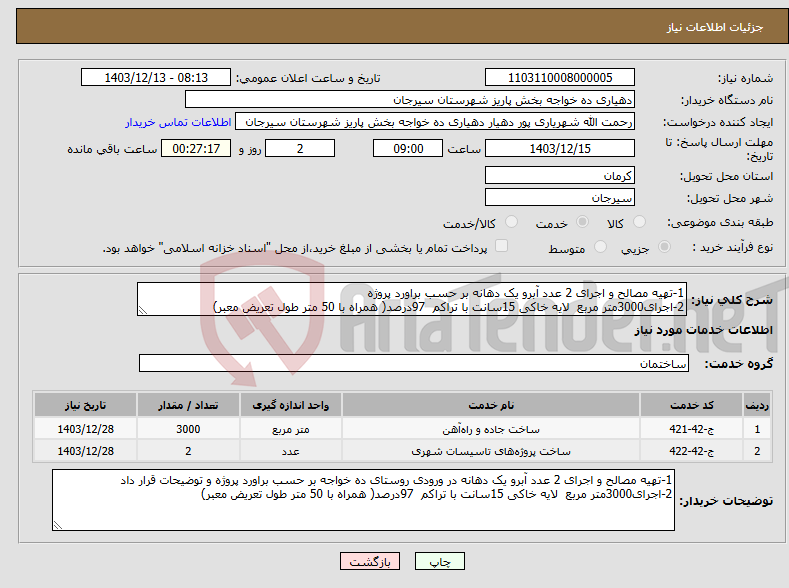Click the چاپ (print) button
This screenshot has height=588, width=789.
439,561
